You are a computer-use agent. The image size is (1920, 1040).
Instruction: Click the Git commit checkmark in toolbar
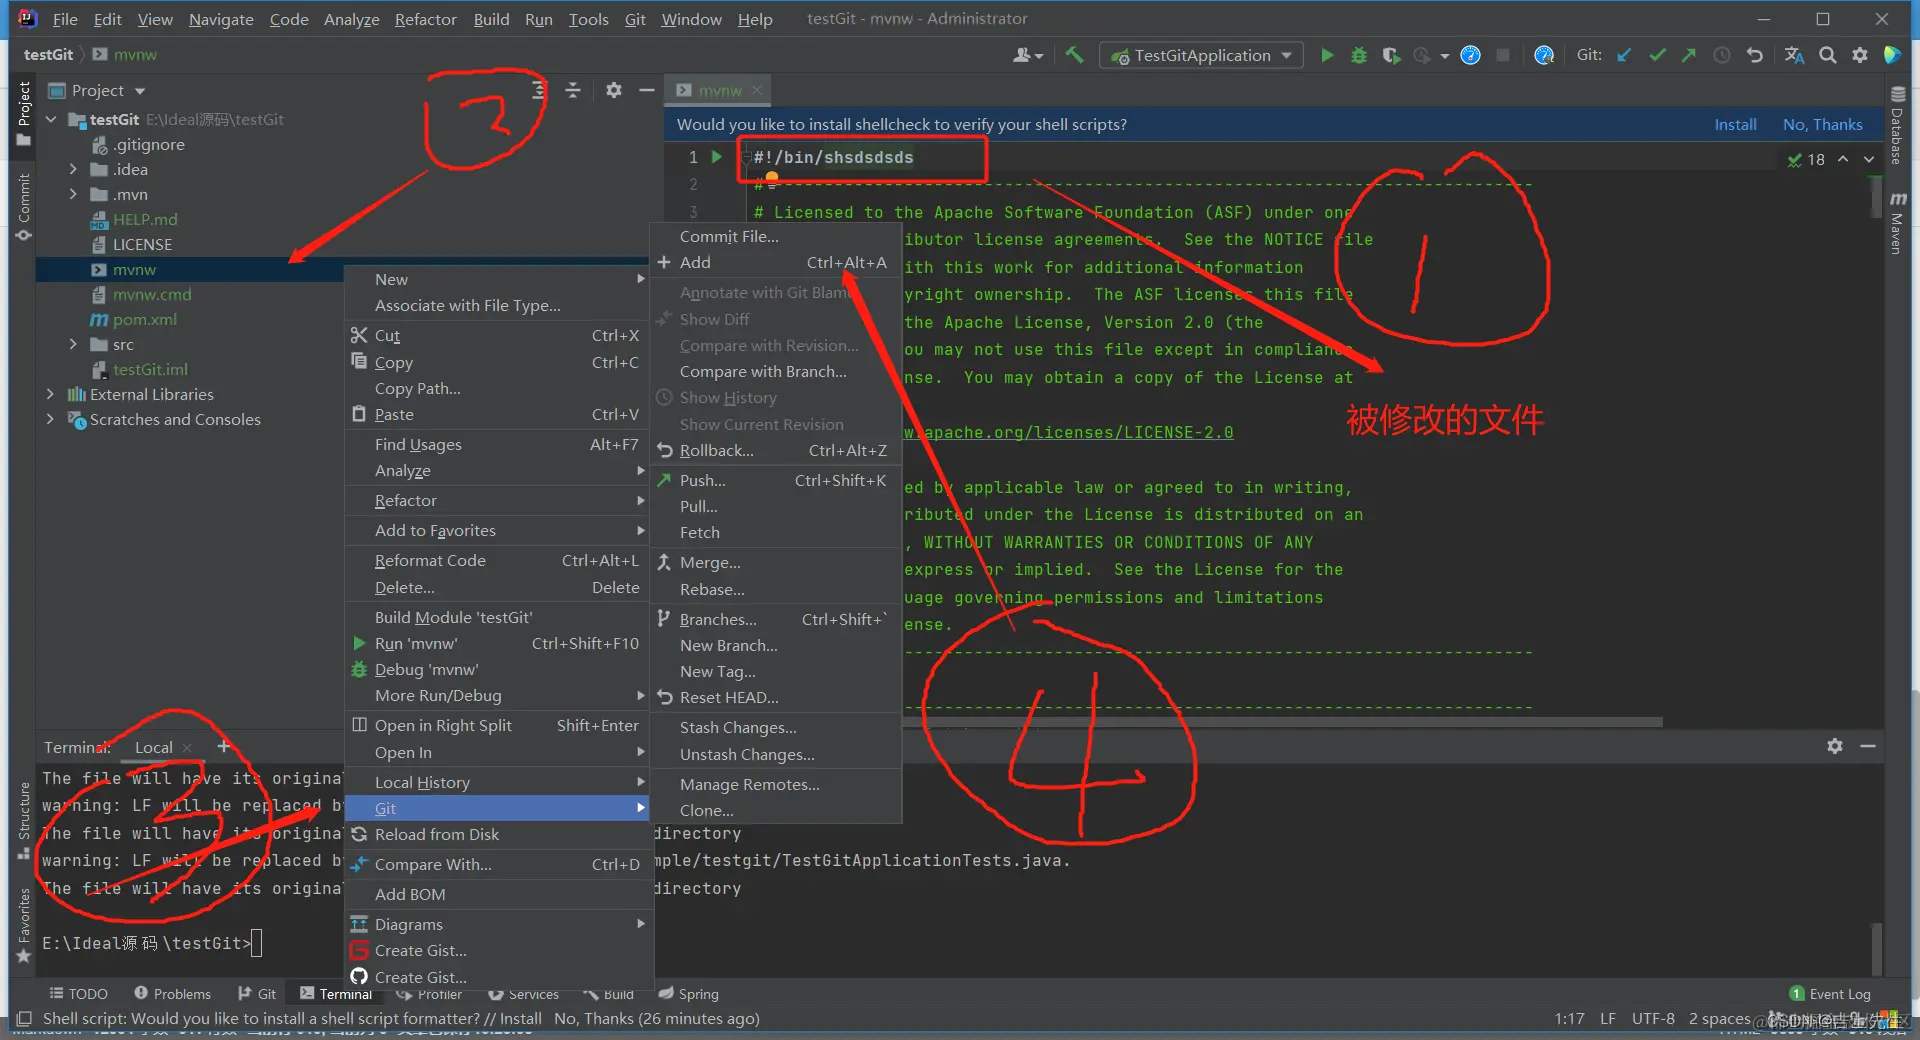click(x=1657, y=55)
